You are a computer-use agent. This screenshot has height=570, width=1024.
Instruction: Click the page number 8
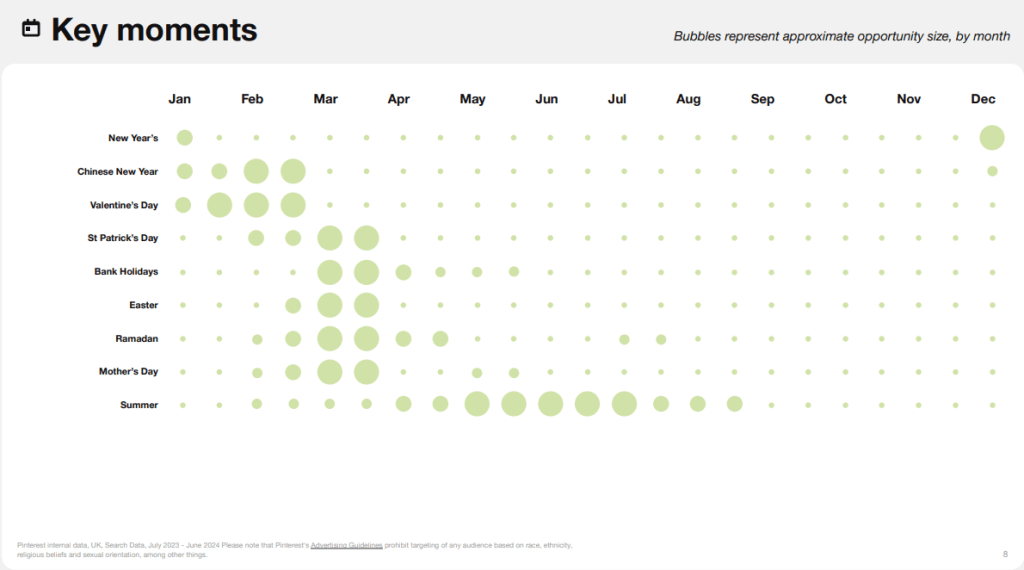(x=1004, y=553)
